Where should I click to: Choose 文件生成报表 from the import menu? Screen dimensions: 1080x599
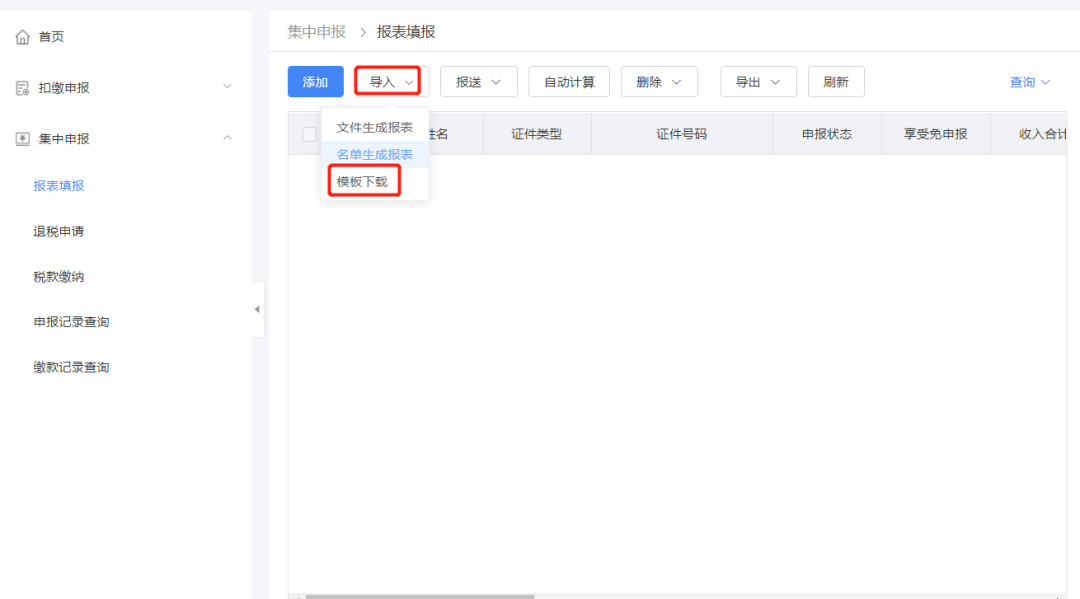(375, 127)
